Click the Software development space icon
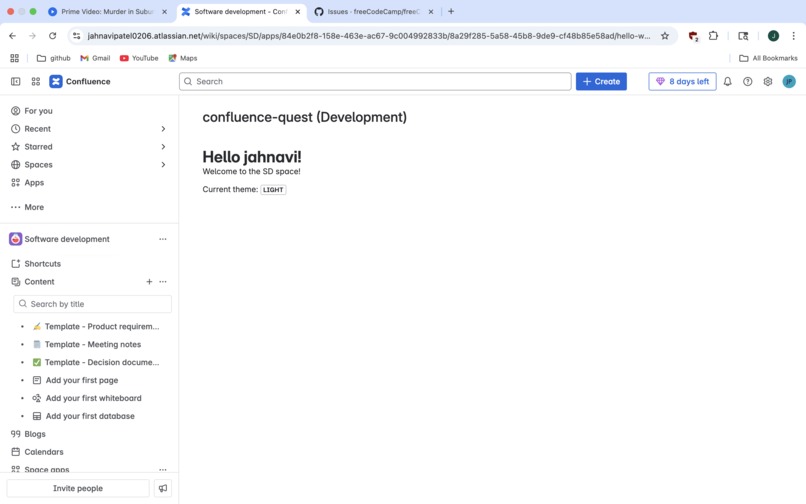This screenshot has width=806, height=504. click(15, 239)
